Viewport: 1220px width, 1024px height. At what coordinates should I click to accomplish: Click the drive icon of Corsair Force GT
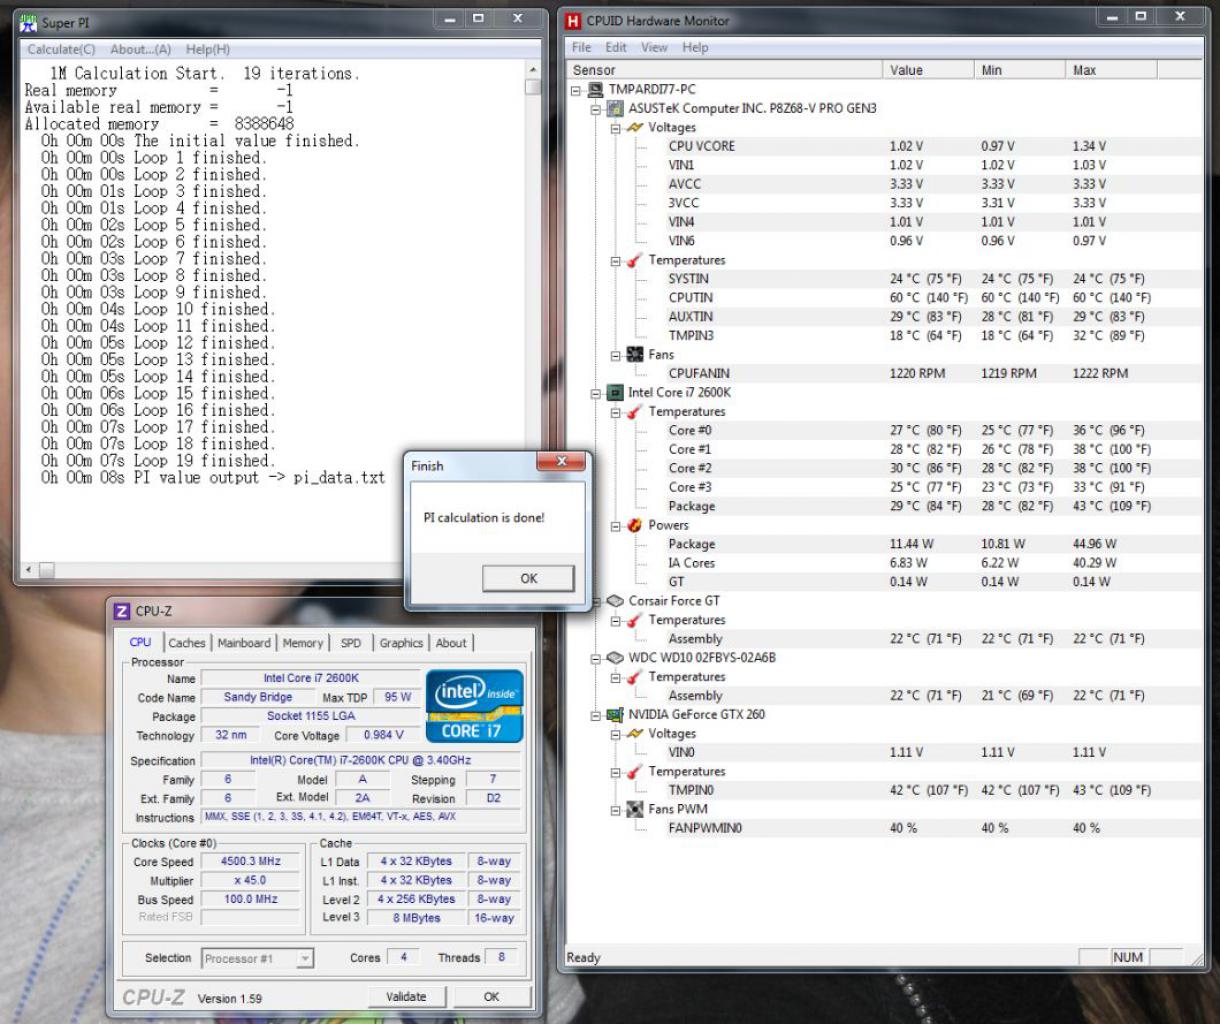[615, 601]
